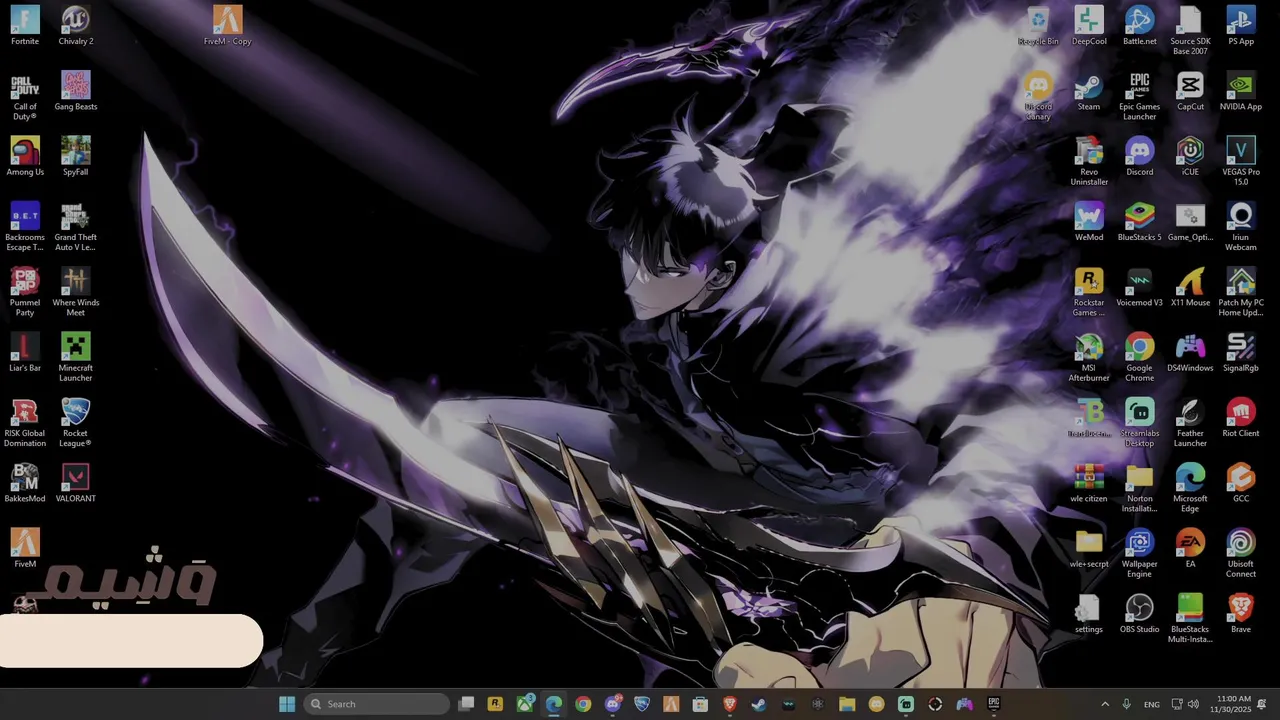Viewport: 1280px width, 720px height.
Task: Select the OBS Studio desktop shortcut
Action: point(1140,613)
